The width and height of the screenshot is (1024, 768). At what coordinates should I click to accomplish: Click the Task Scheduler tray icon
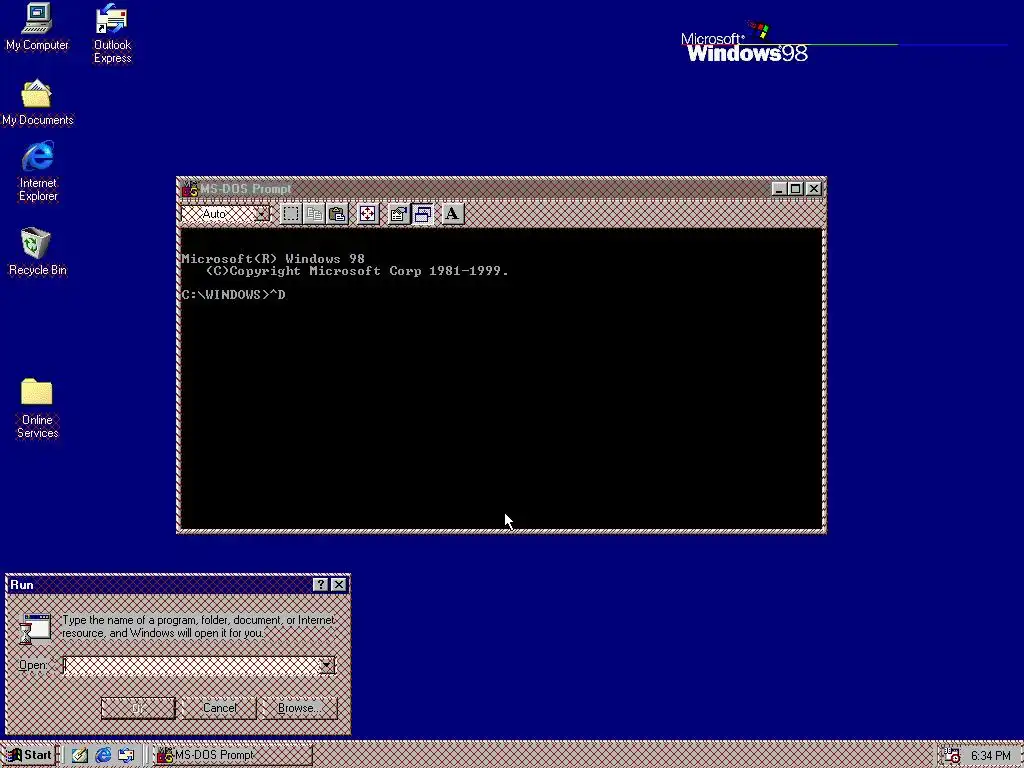point(952,756)
